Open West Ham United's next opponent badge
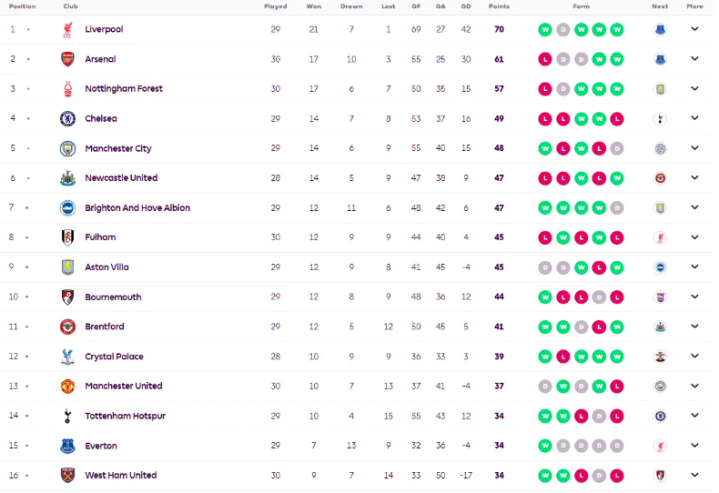The width and height of the screenshot is (719, 493). 660,475
